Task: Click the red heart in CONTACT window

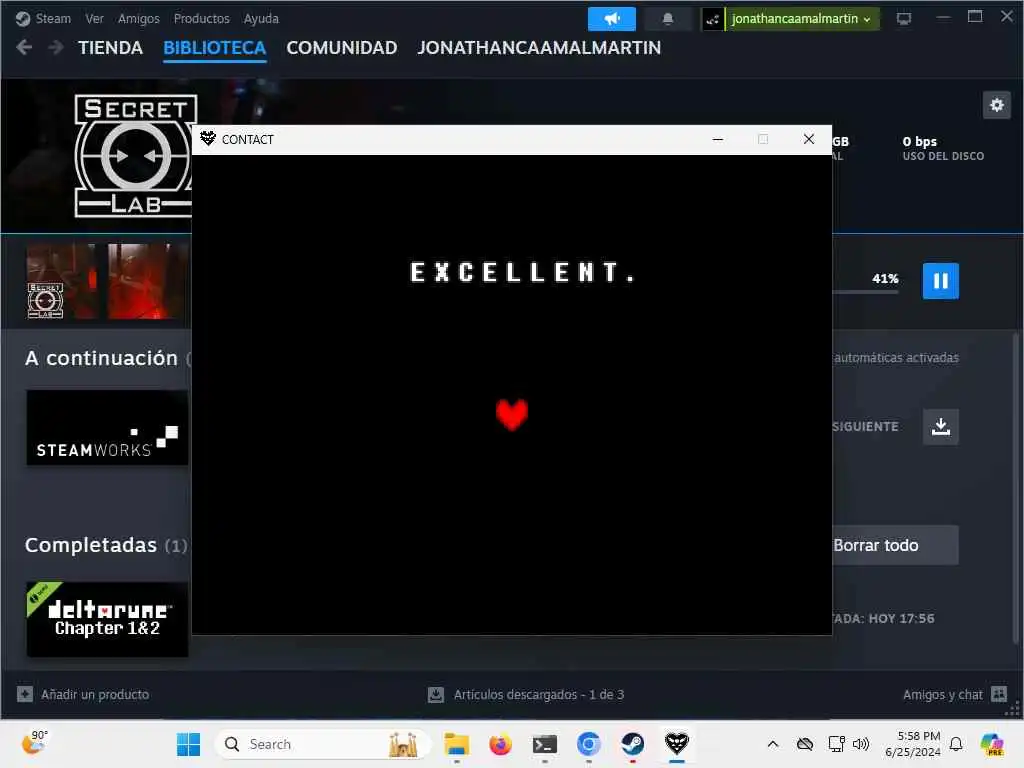Action: pos(511,414)
